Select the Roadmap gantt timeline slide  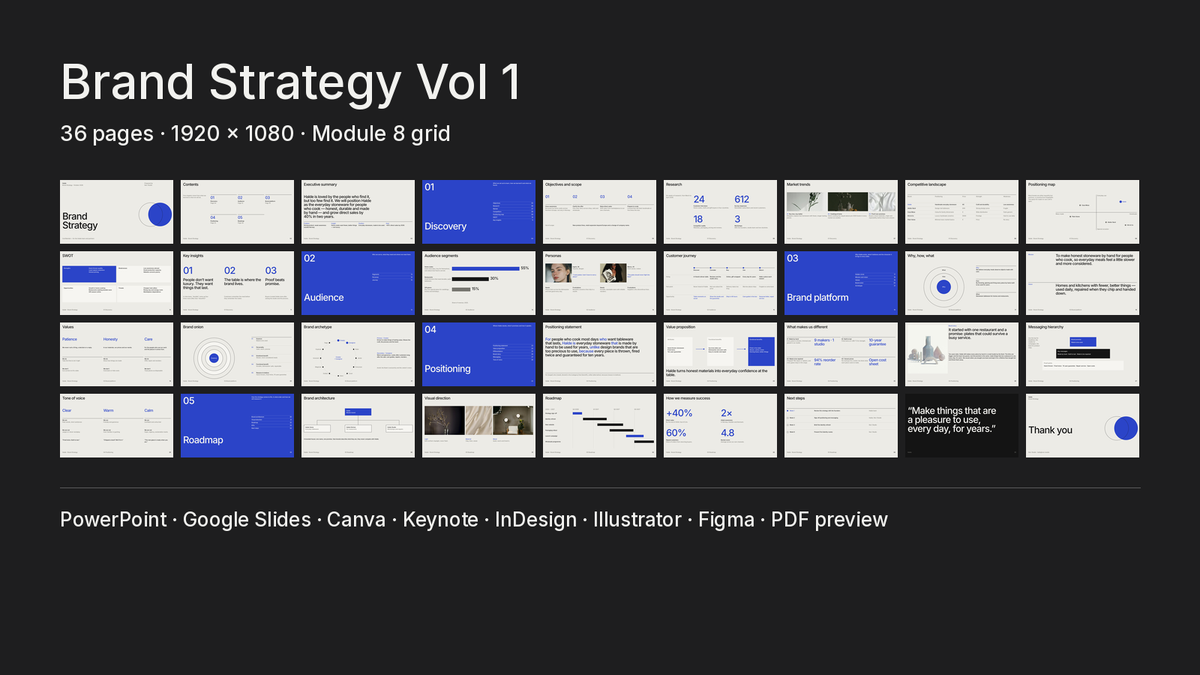point(600,425)
